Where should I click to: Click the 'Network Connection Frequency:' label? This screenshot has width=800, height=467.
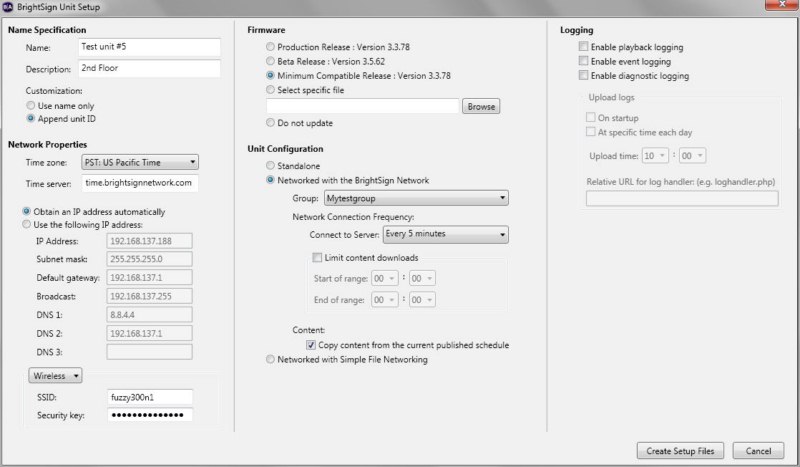pyautogui.click(x=353, y=217)
